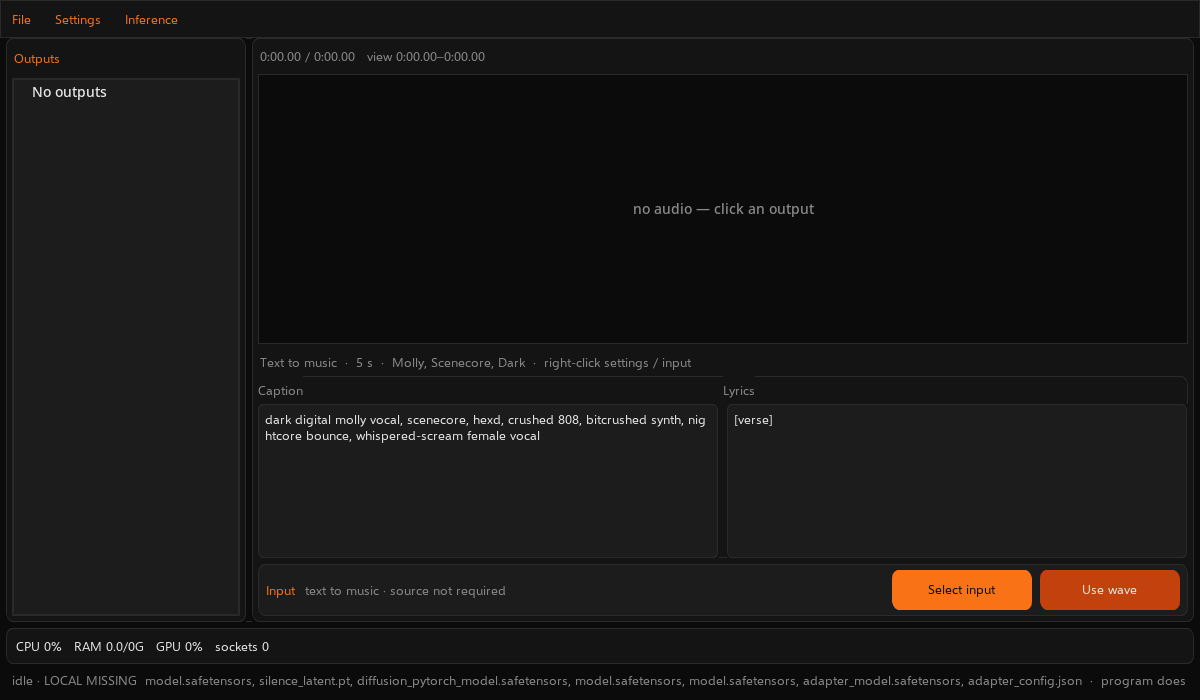Image resolution: width=1200 pixels, height=700 pixels.
Task: Click the Use wave button
Action: click(x=1109, y=590)
